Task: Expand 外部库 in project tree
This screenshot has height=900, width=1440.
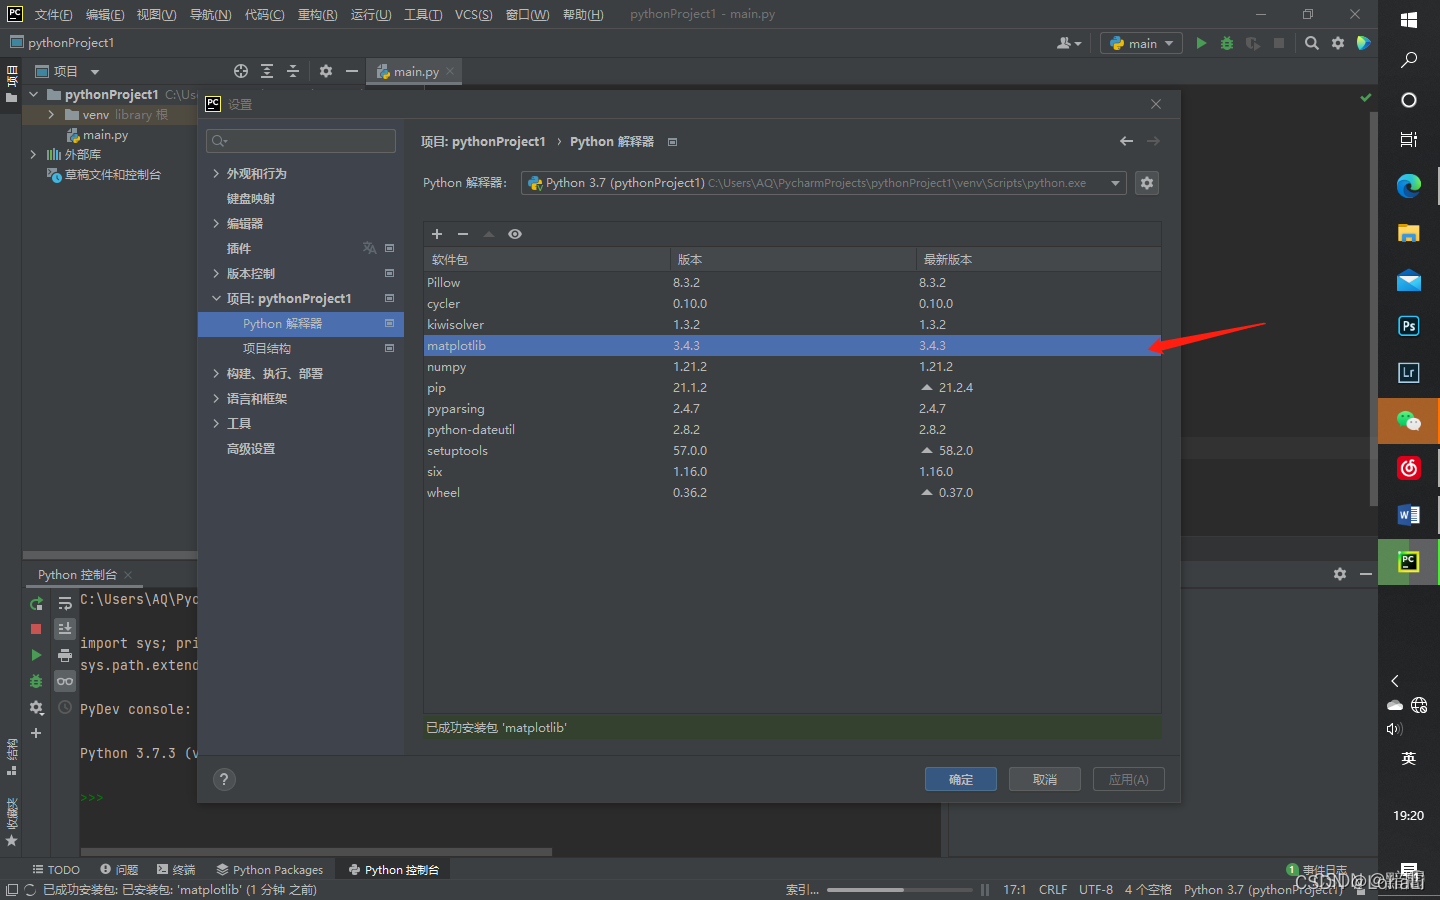Action: click(x=33, y=154)
